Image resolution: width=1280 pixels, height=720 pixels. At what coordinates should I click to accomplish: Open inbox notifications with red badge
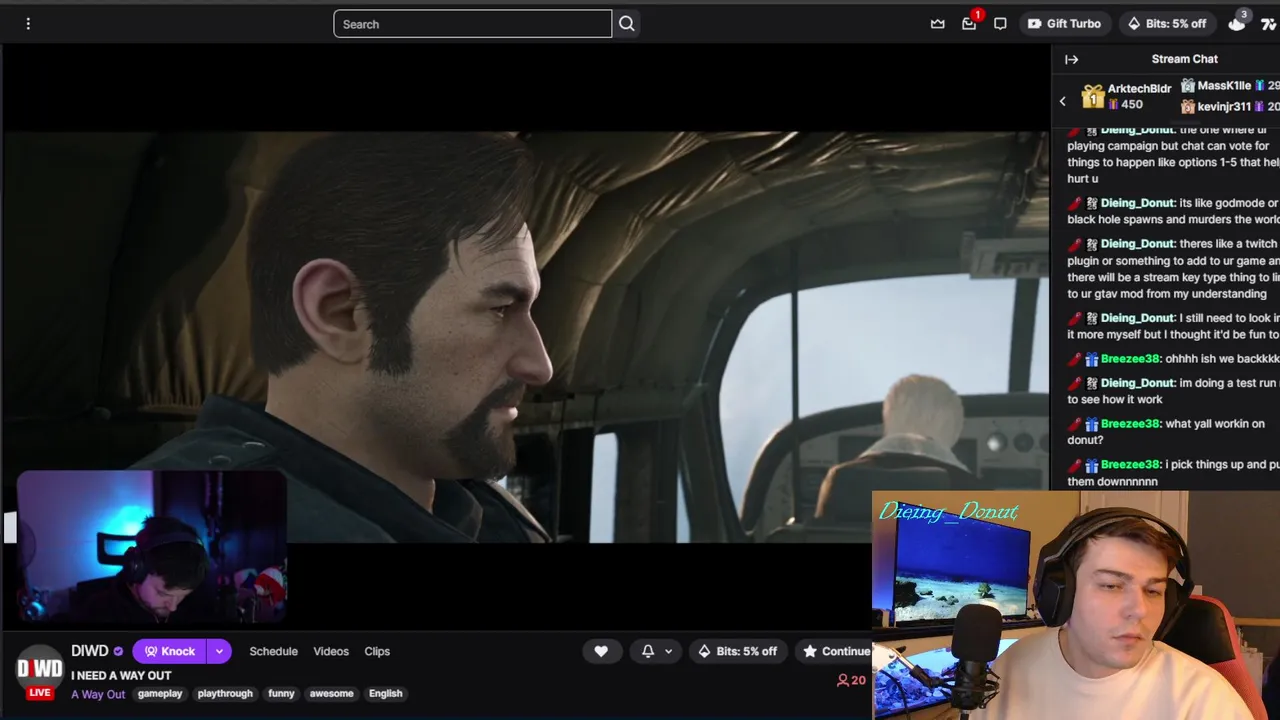[969, 24]
